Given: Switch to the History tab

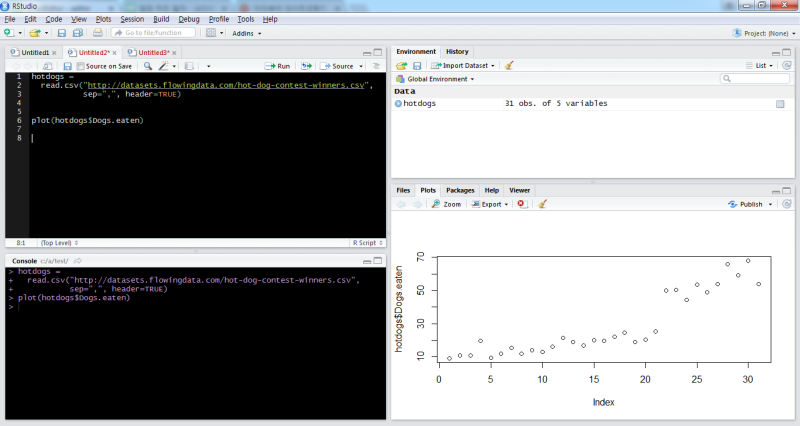Looking at the screenshot, I should tap(456, 51).
